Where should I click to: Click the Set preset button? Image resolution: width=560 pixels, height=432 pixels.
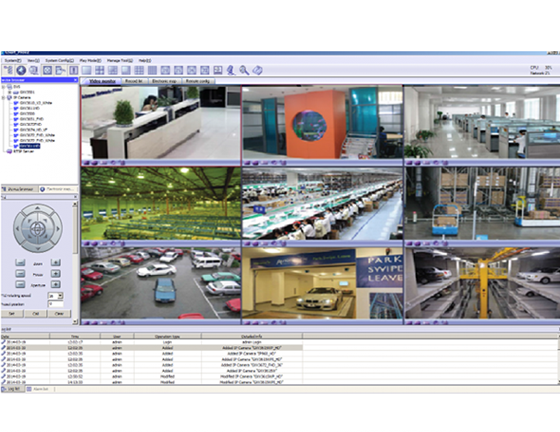(x=12, y=314)
